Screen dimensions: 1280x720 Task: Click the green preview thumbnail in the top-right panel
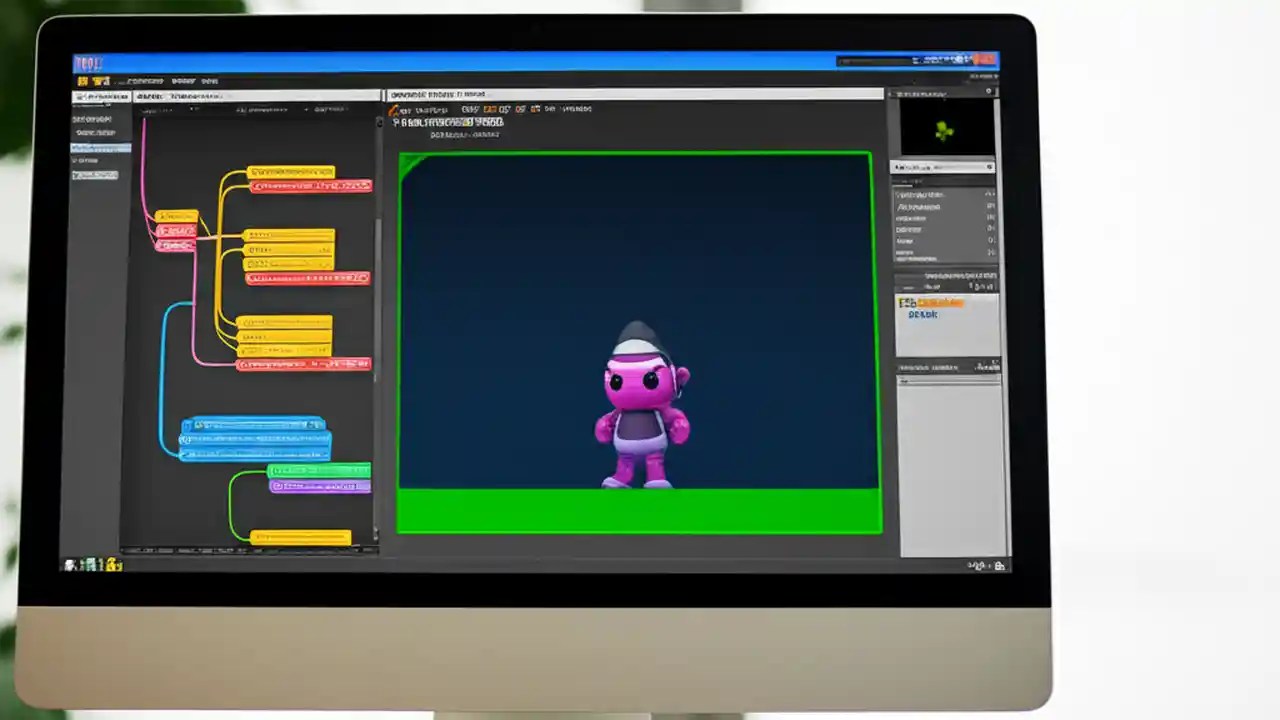coord(944,131)
